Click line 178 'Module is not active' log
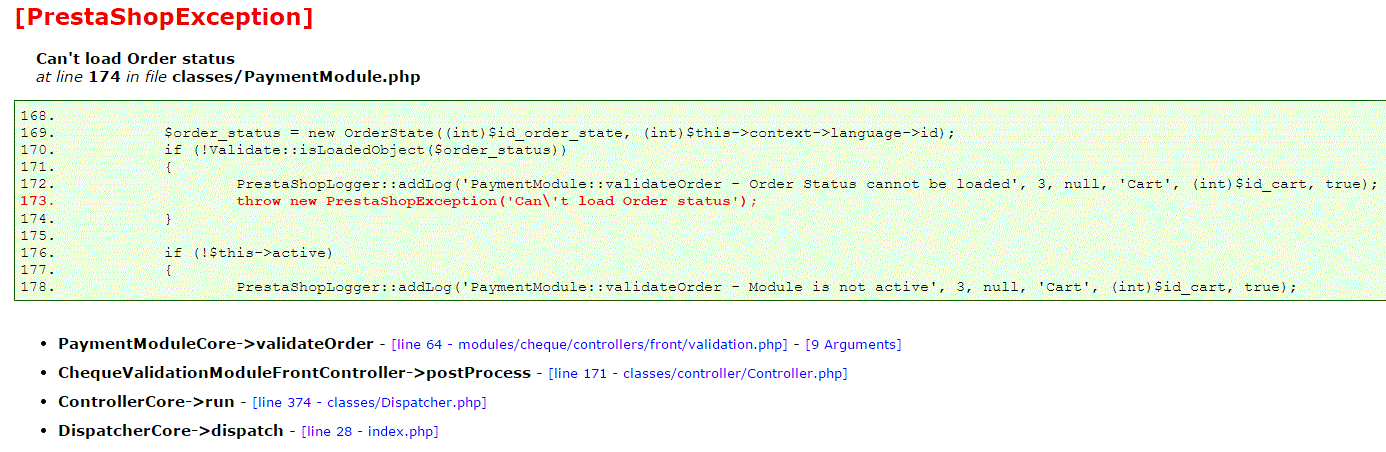This screenshot has height=452, width=1386. point(766,287)
